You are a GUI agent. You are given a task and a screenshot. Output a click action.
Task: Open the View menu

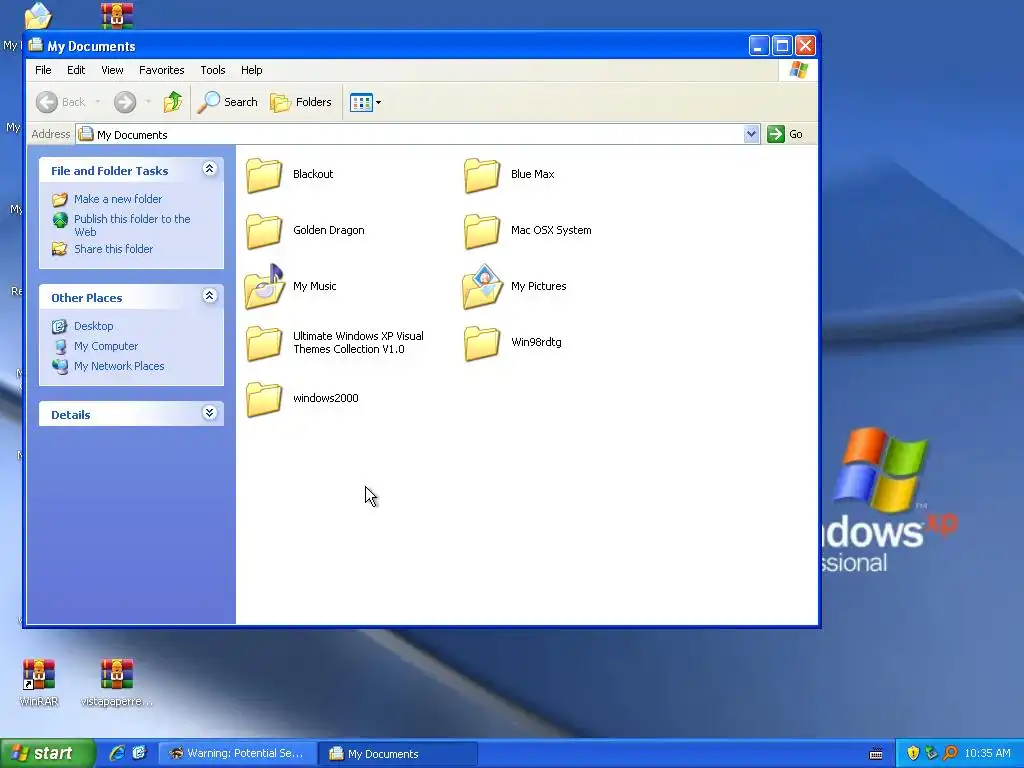click(x=112, y=70)
